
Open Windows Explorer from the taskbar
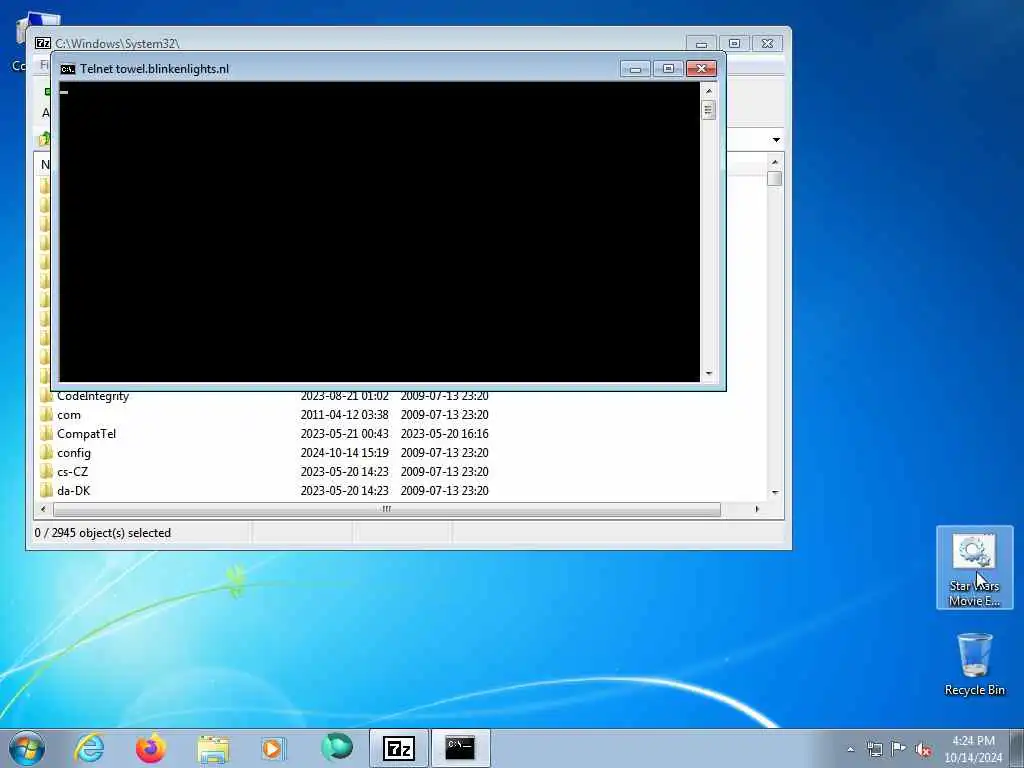pos(213,748)
